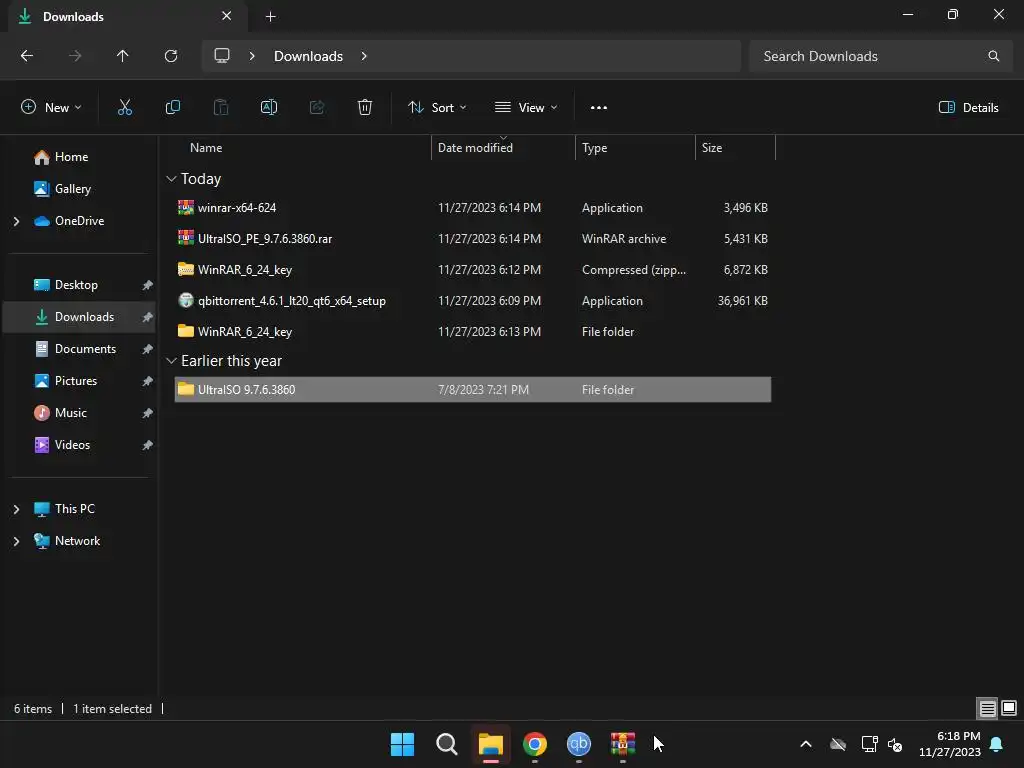Select the winrar-x64-624 application file
Screen dimensions: 1024x768
473,208
